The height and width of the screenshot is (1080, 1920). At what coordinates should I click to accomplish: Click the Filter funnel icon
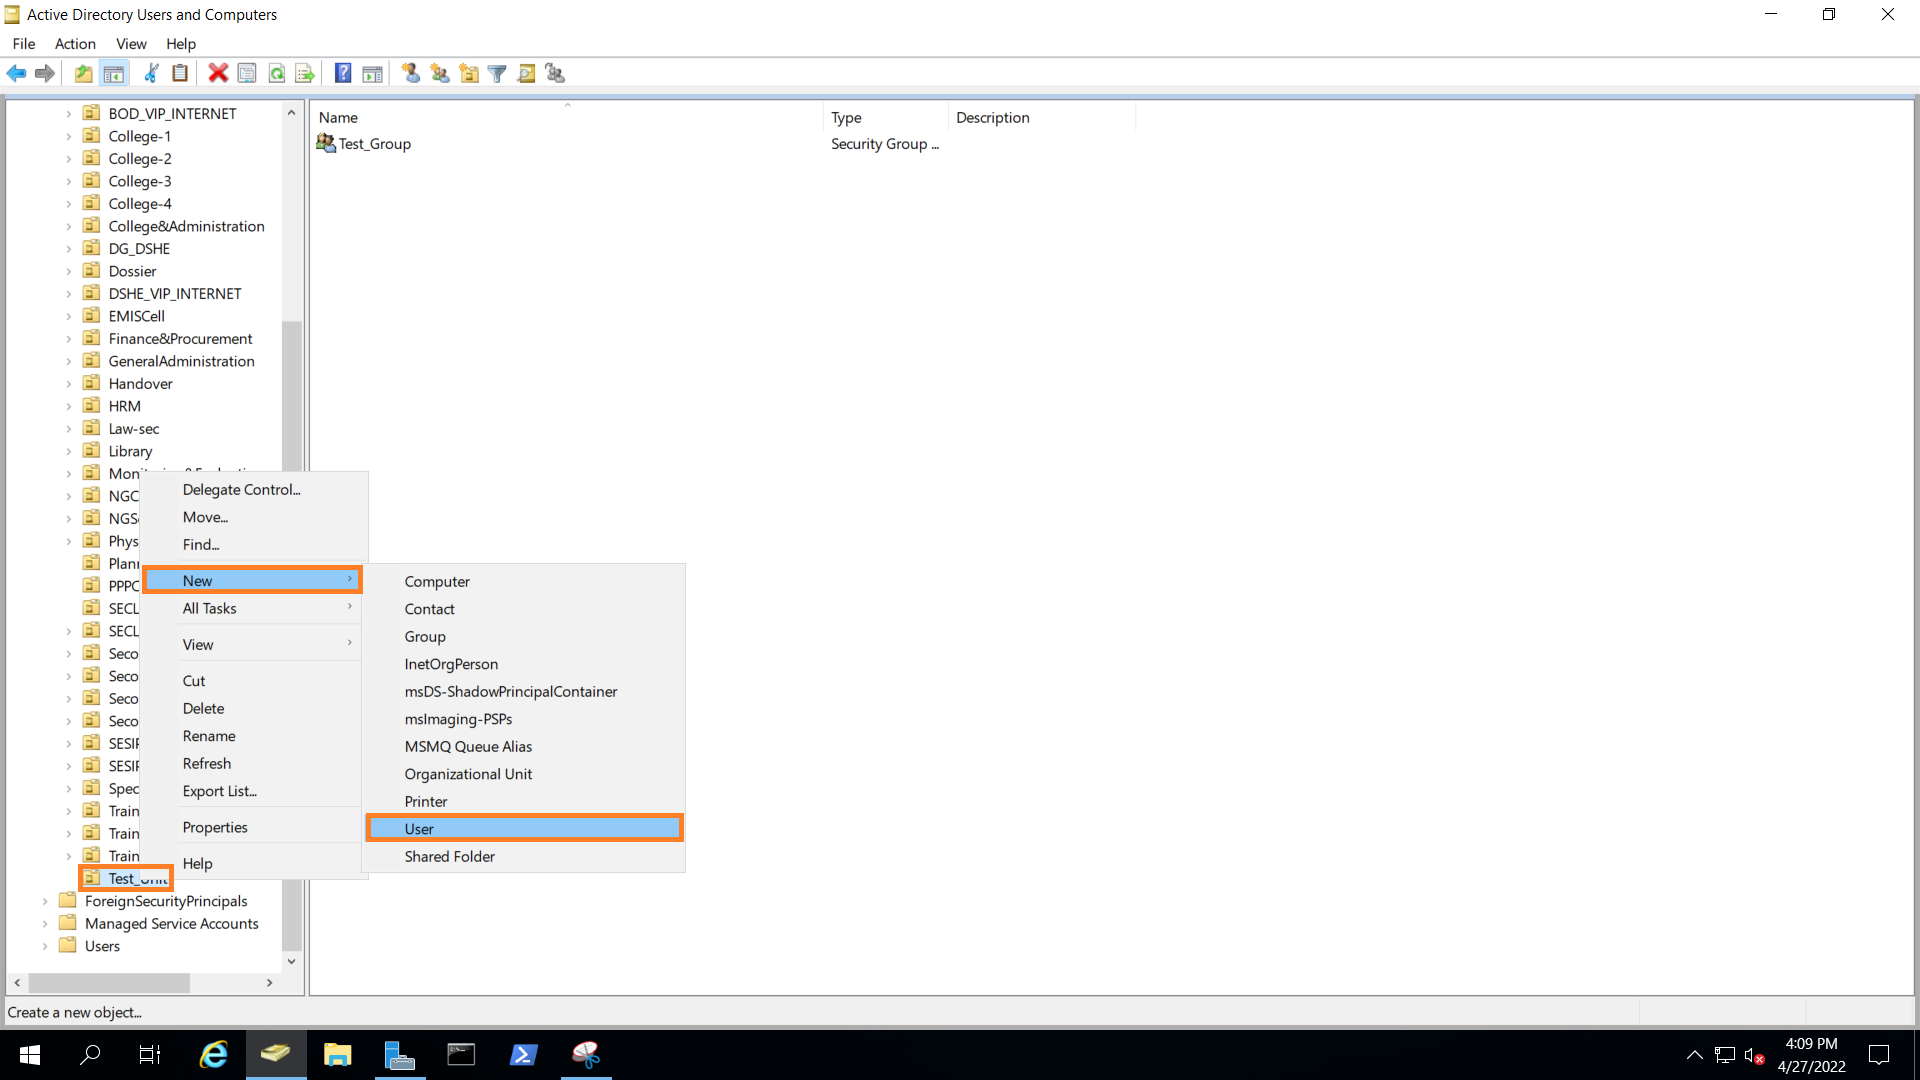[x=497, y=73]
